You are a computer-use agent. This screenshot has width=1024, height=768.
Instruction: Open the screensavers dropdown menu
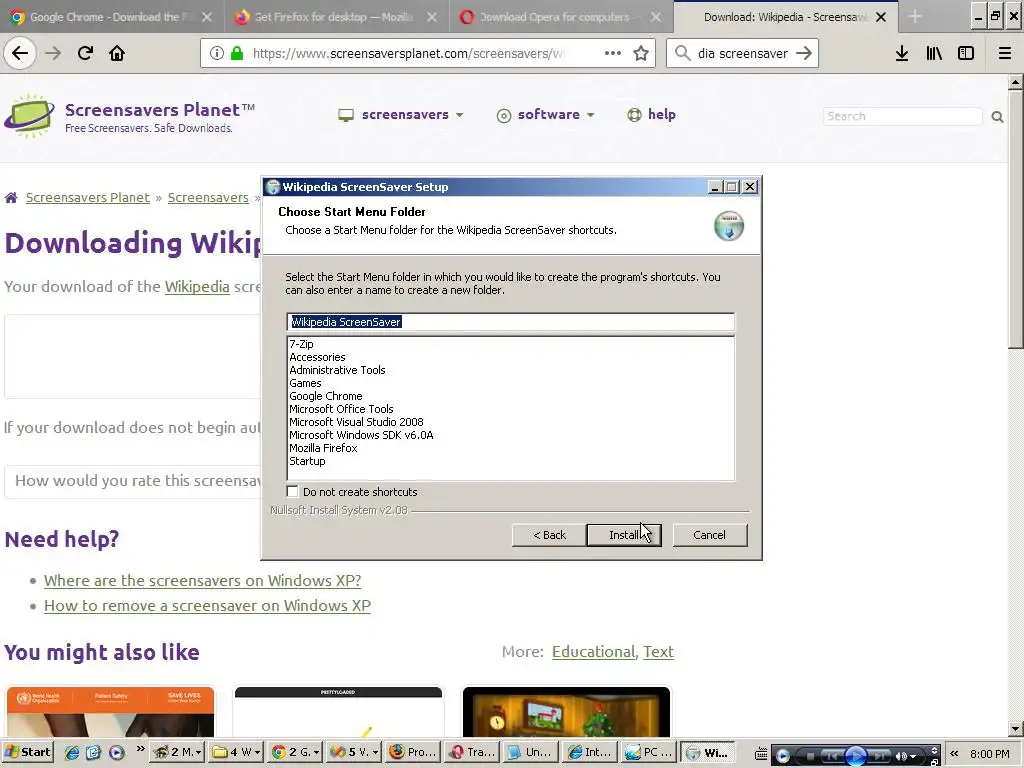coord(401,115)
